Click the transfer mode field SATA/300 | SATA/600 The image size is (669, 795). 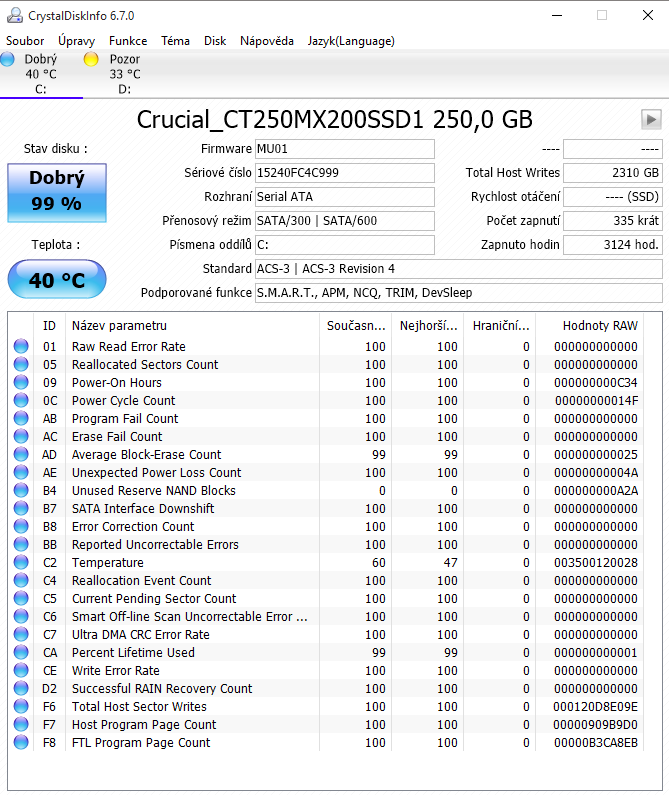coord(344,221)
